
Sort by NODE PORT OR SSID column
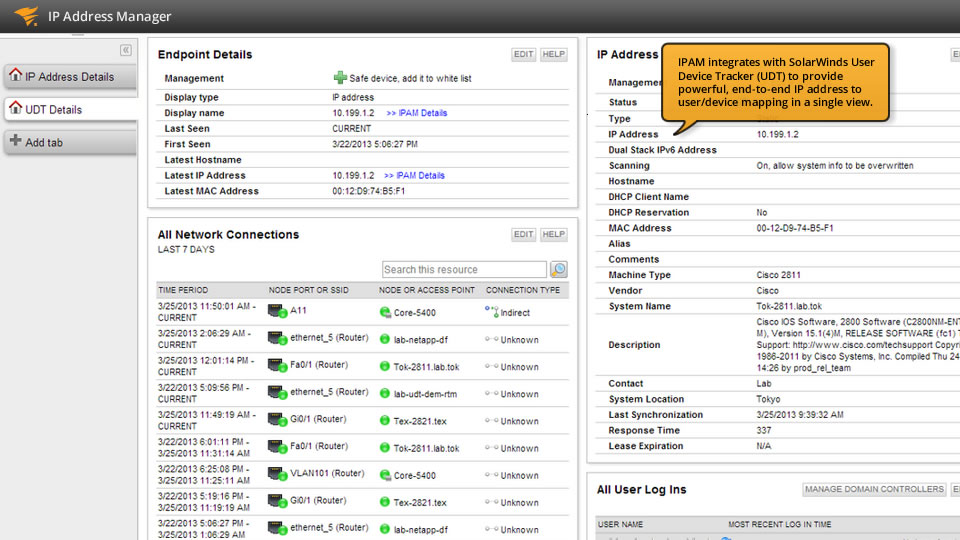[x=309, y=290]
